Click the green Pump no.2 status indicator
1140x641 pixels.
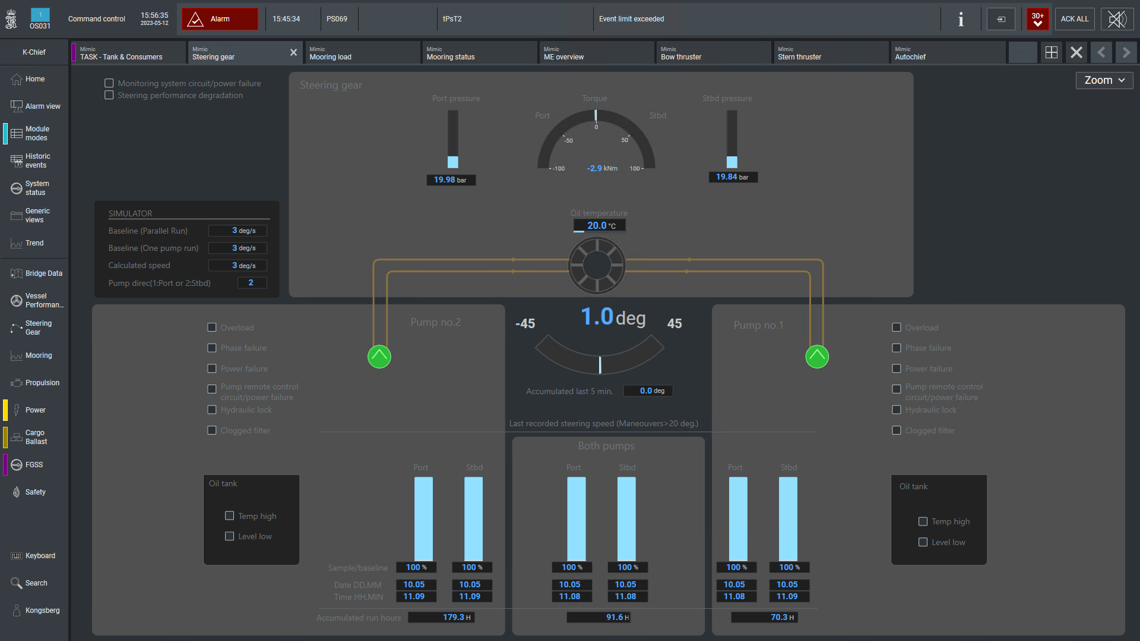pos(379,356)
